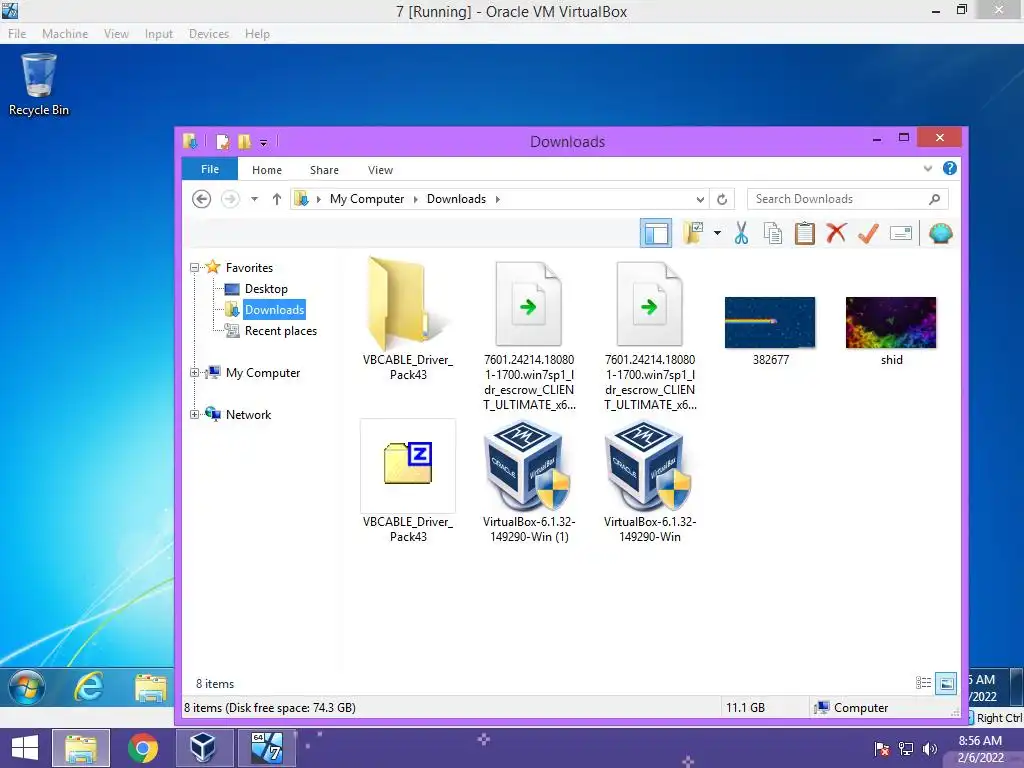
Task: Toggle the navigation pane layout button
Action: click(x=656, y=233)
